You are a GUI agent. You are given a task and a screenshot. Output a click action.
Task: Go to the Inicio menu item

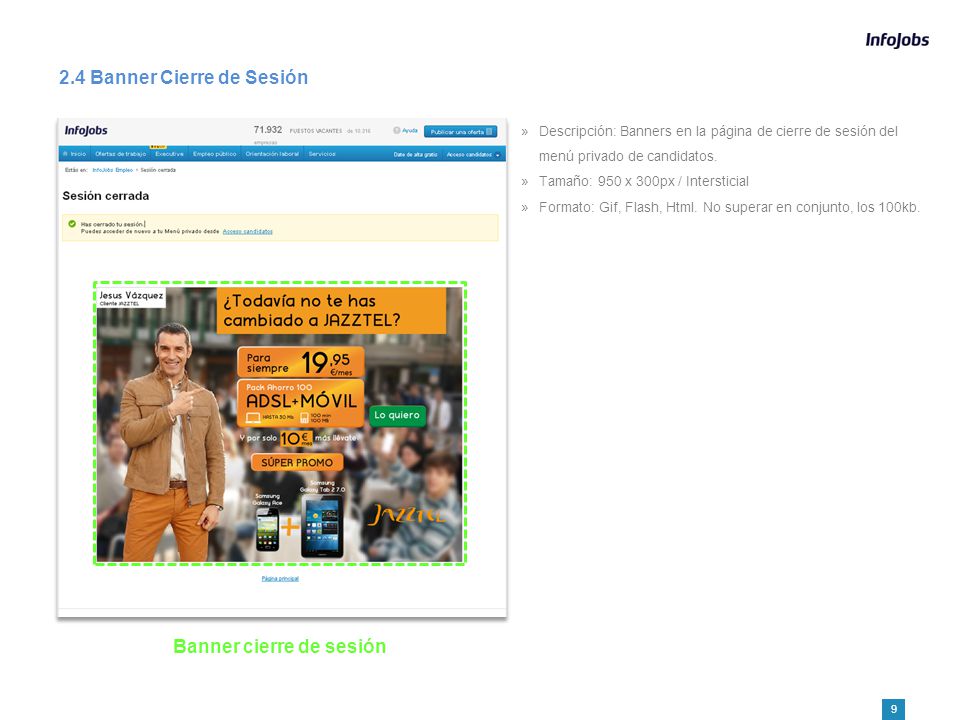(x=75, y=154)
